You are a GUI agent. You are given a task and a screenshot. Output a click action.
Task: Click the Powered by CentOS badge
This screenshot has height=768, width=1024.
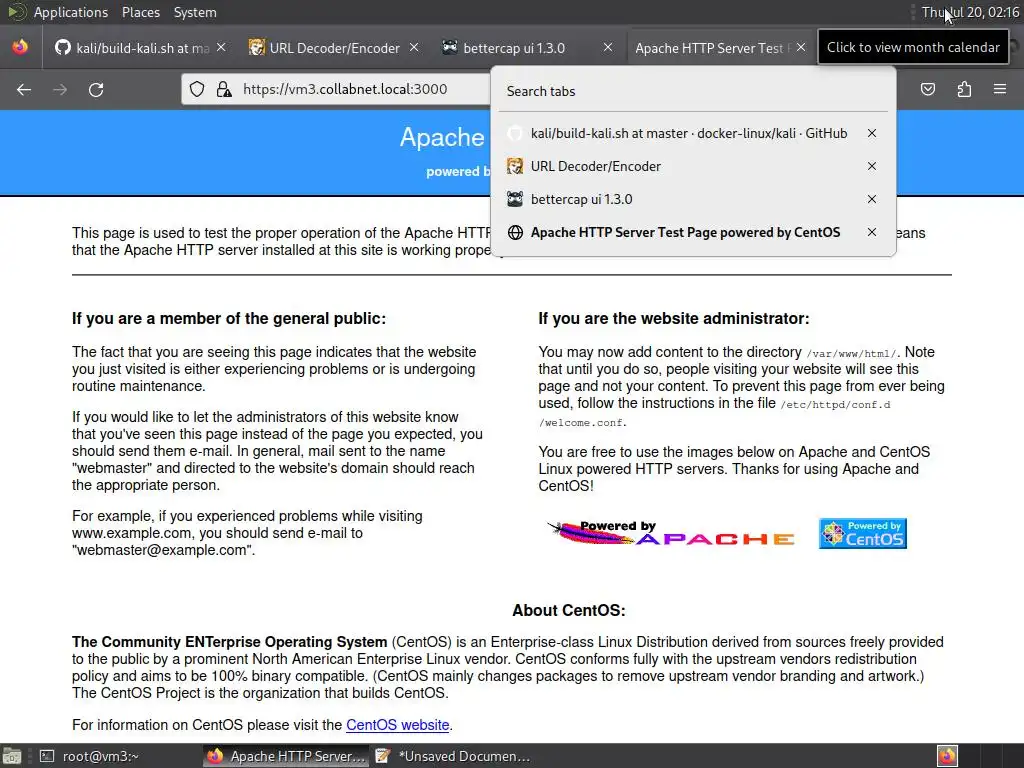pyautogui.click(x=863, y=534)
